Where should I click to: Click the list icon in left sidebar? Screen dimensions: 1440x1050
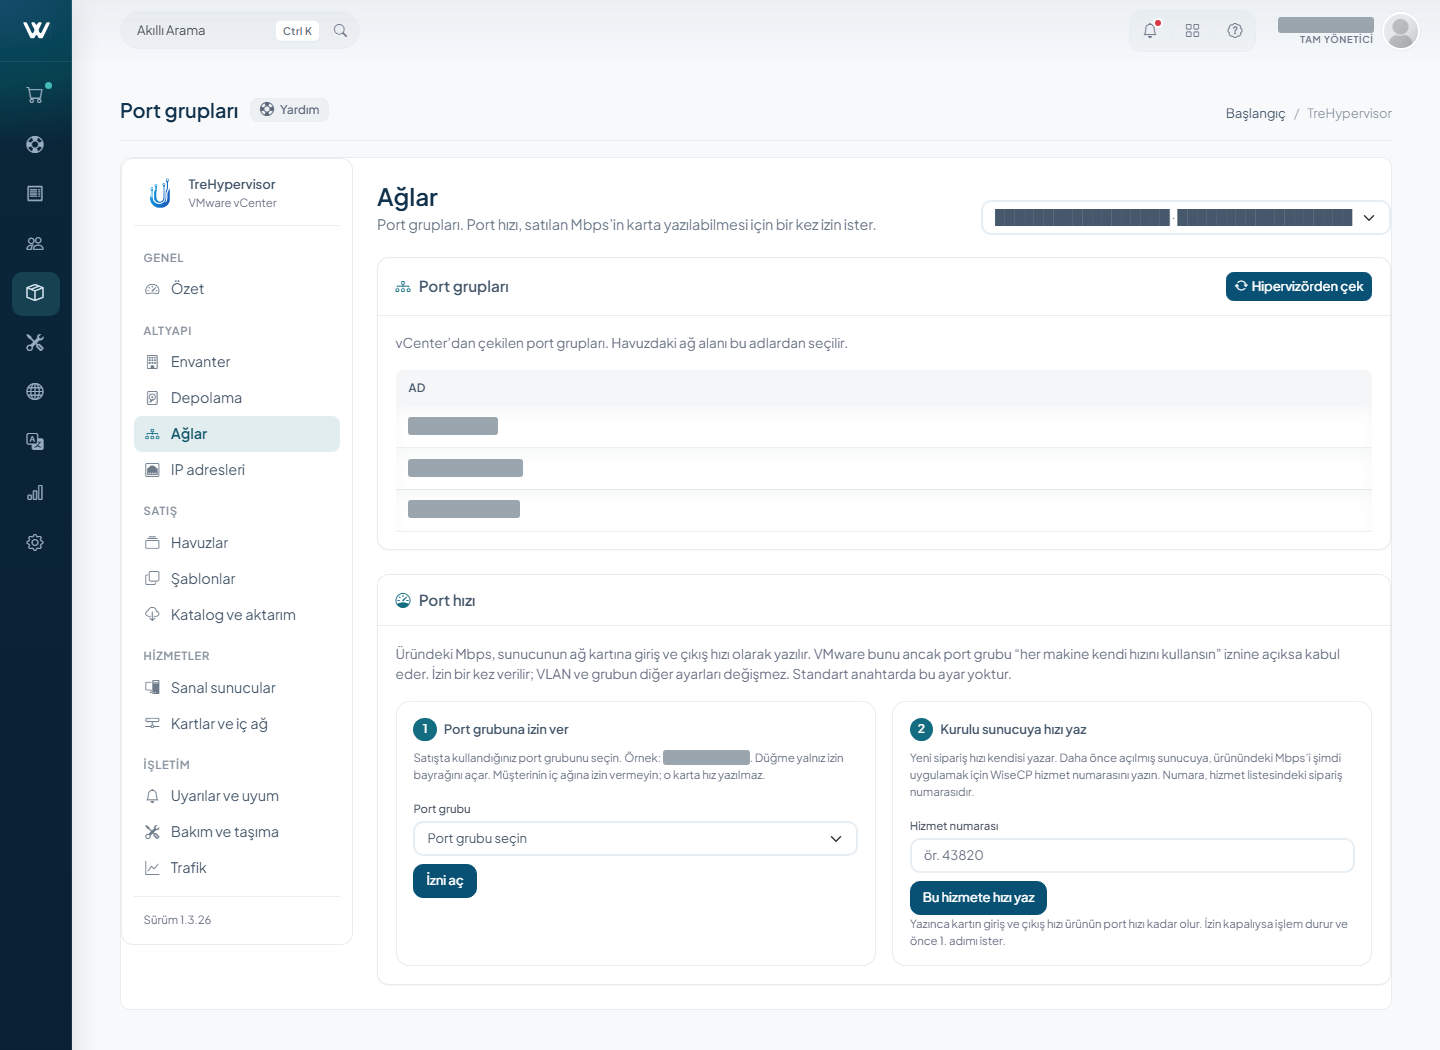pyautogui.click(x=35, y=193)
